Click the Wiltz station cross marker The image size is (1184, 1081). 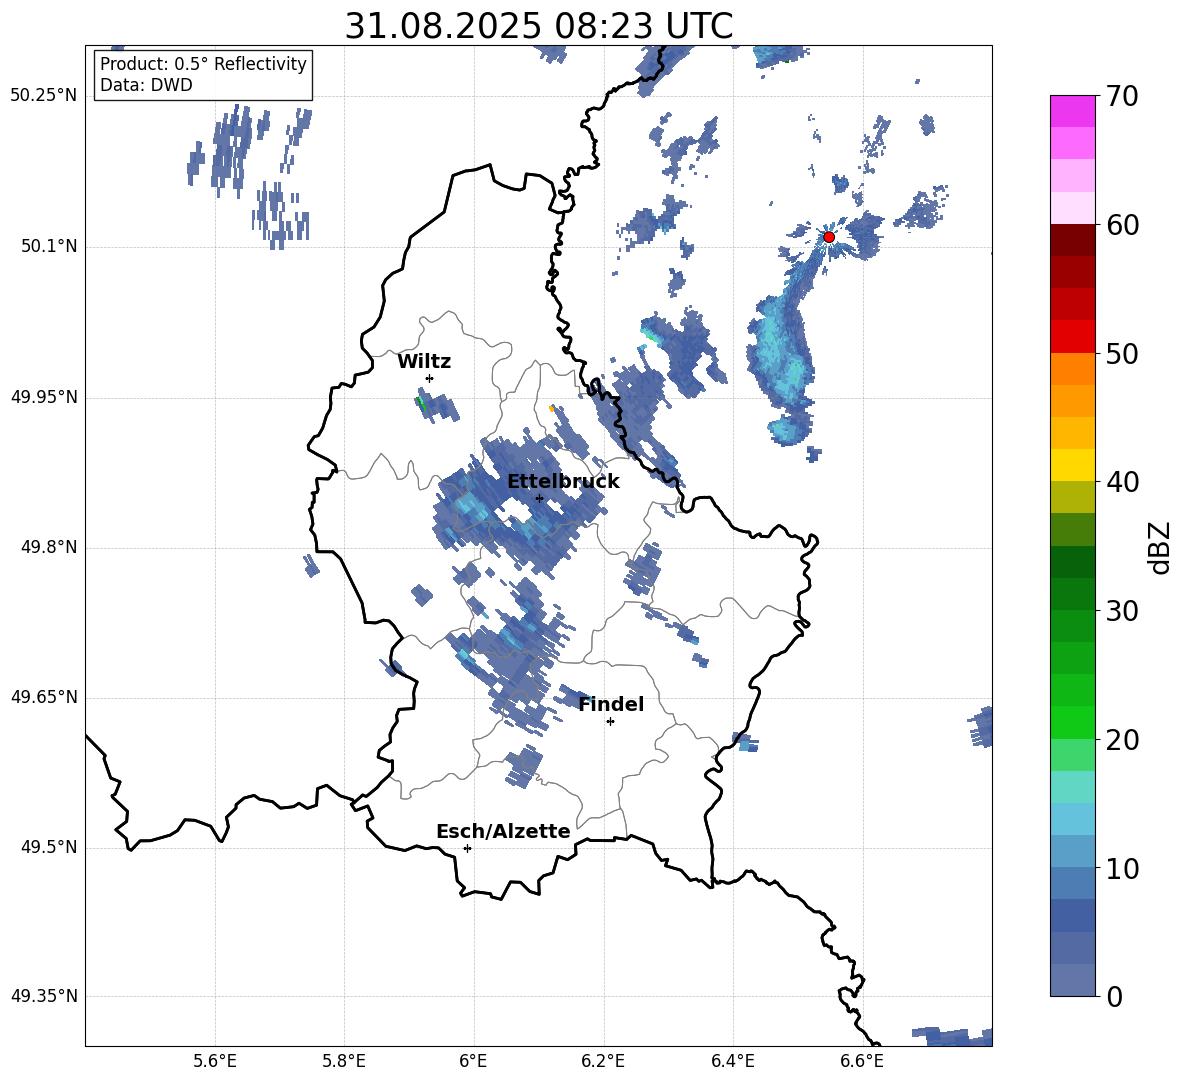[x=430, y=378]
